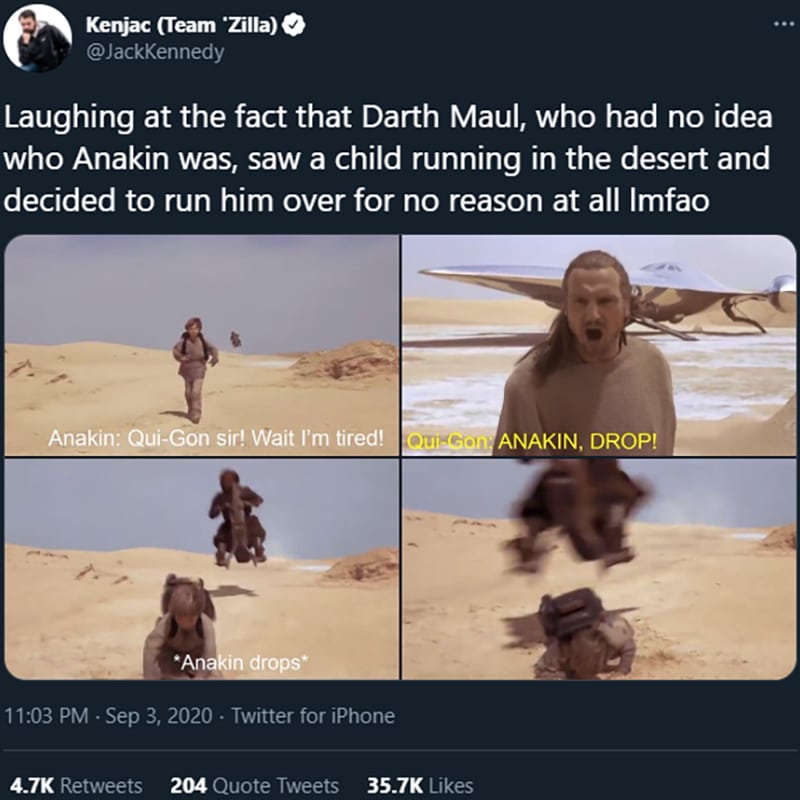Viewport: 800px width, 800px height.
Task: View the 35.7K Likes list
Action: click(420, 785)
